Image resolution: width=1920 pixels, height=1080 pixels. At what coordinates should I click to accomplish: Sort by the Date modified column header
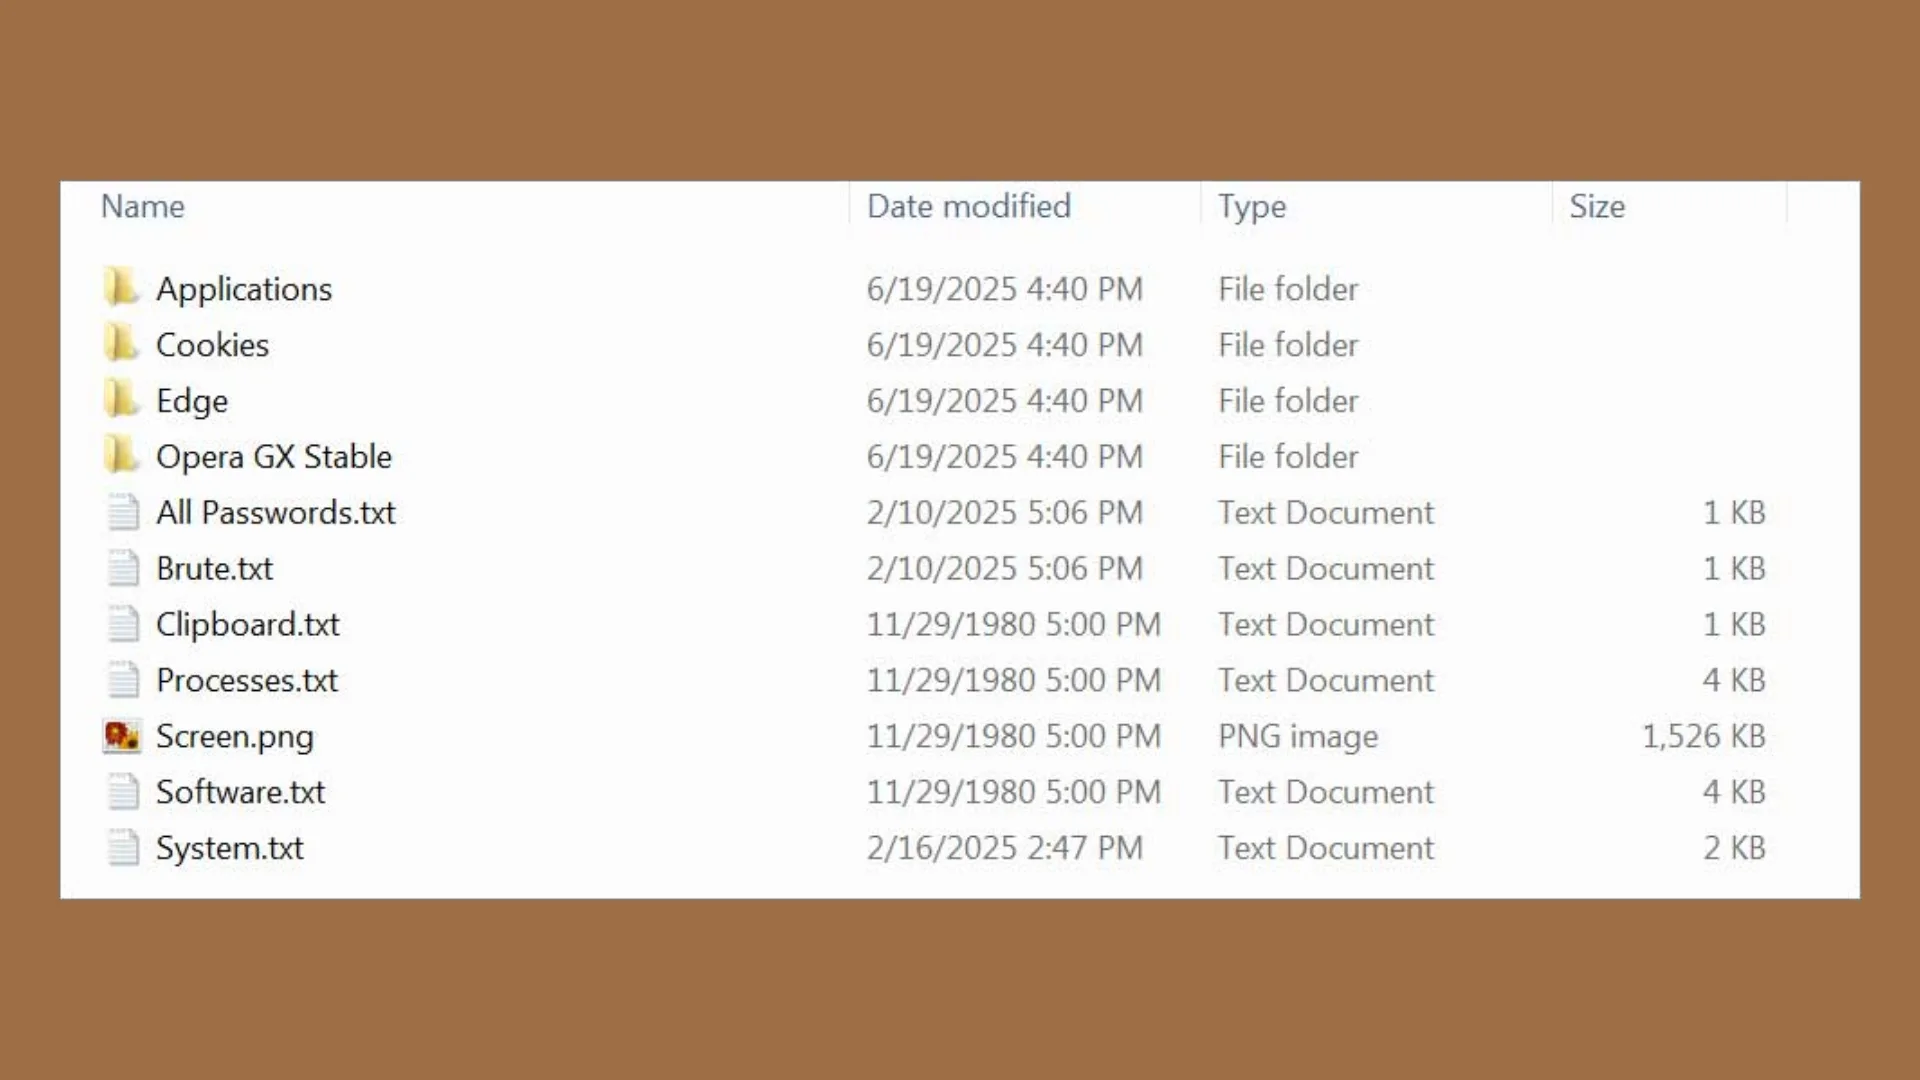(968, 206)
